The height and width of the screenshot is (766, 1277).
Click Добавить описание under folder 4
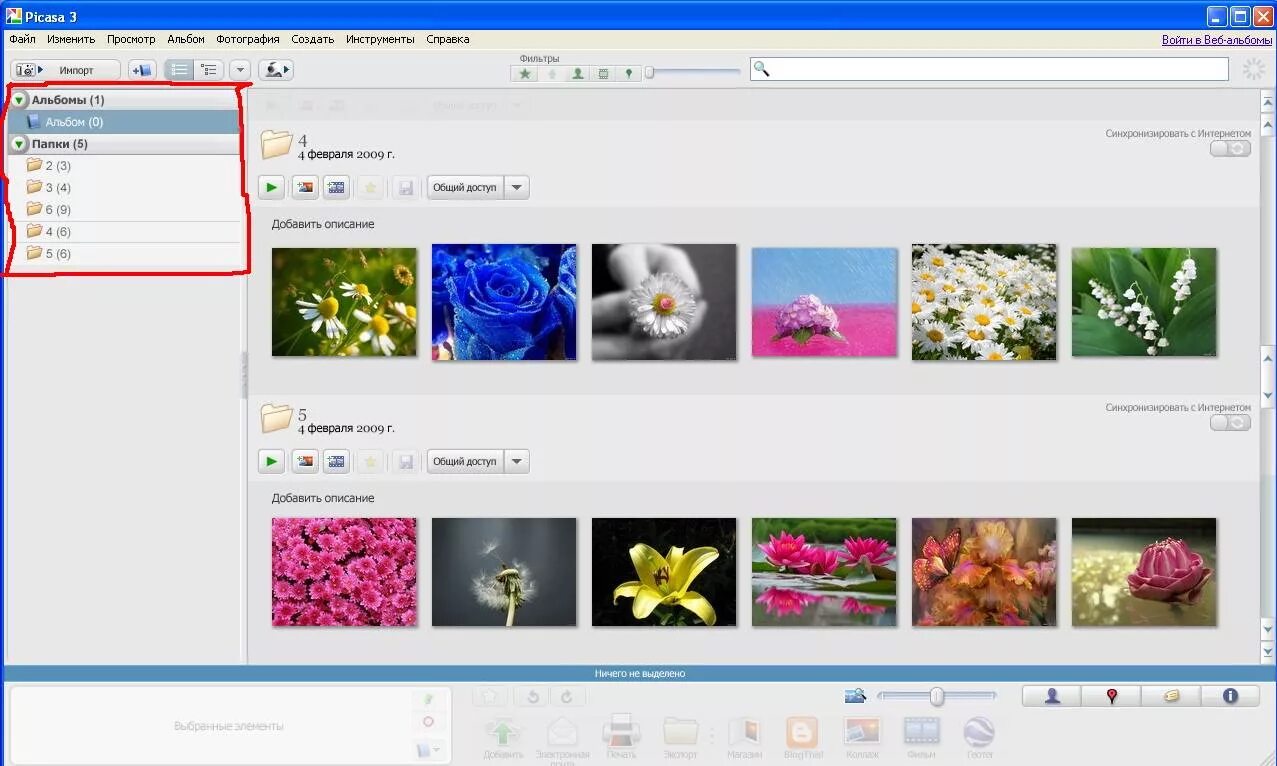323,224
